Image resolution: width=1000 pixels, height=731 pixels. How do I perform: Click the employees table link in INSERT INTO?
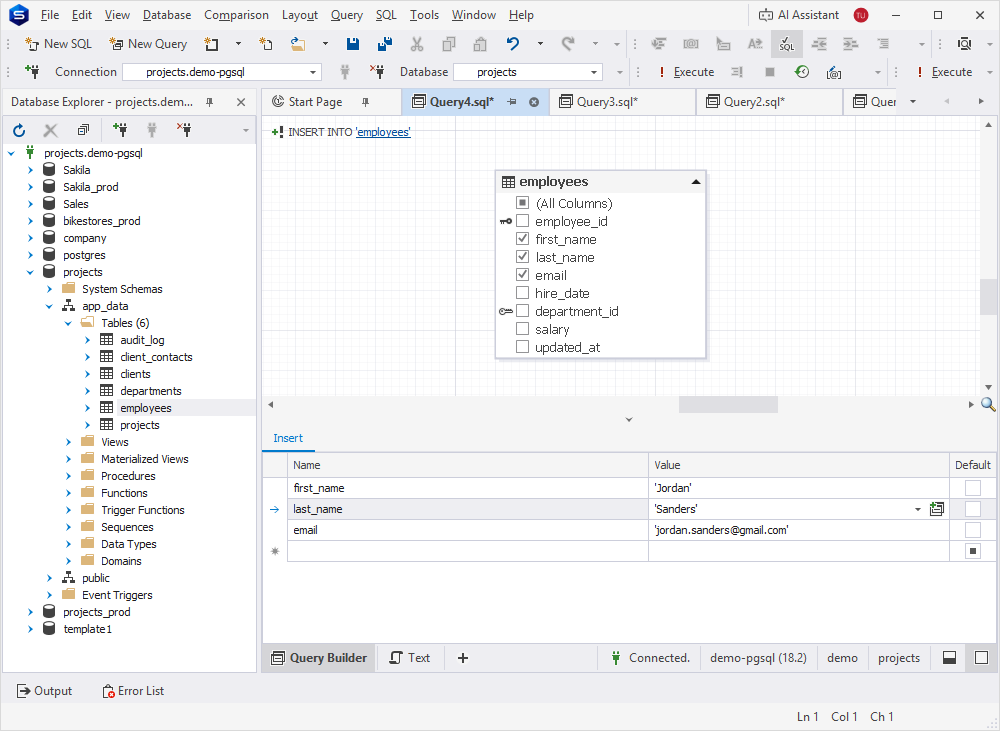(x=383, y=132)
